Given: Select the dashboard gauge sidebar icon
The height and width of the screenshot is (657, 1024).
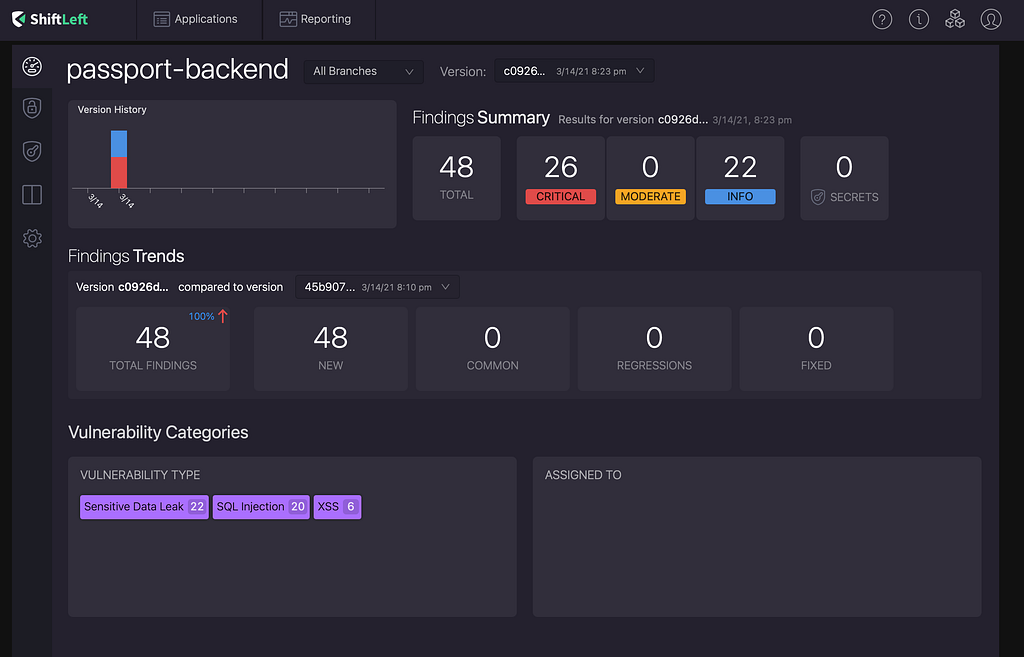Looking at the screenshot, I should click(32, 67).
